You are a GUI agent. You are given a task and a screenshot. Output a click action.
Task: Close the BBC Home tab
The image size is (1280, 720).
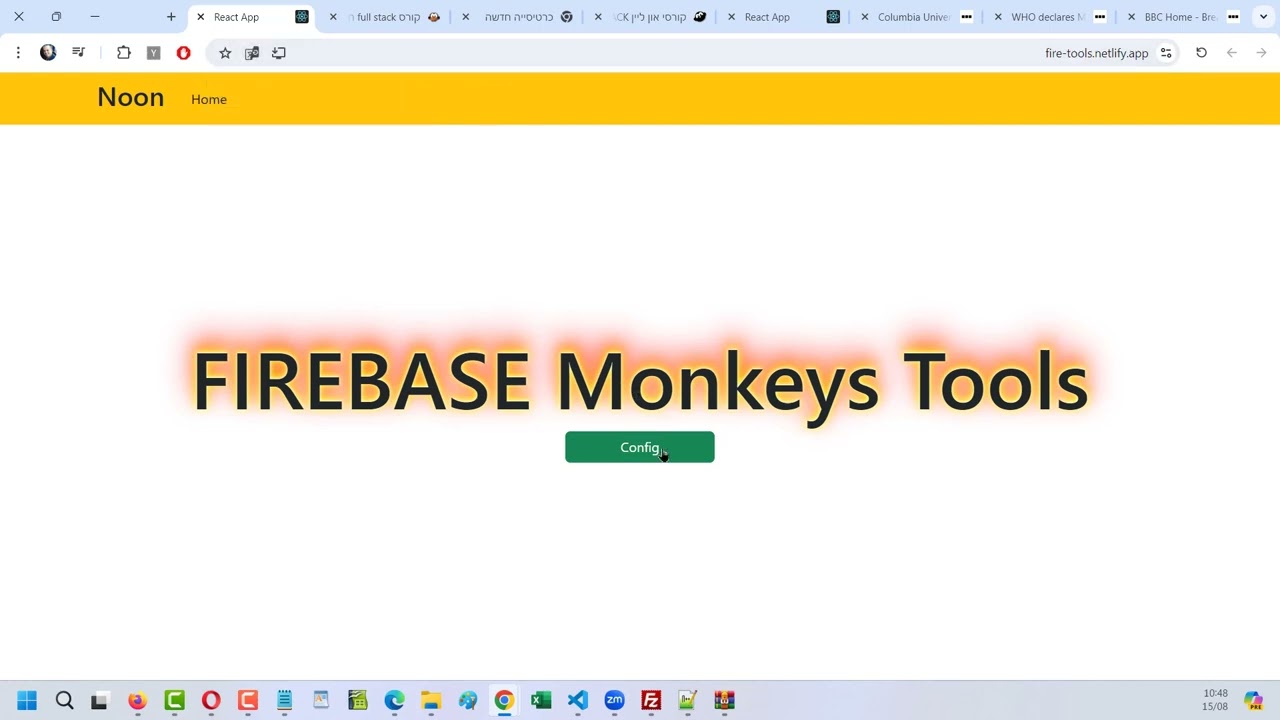(x=1131, y=17)
